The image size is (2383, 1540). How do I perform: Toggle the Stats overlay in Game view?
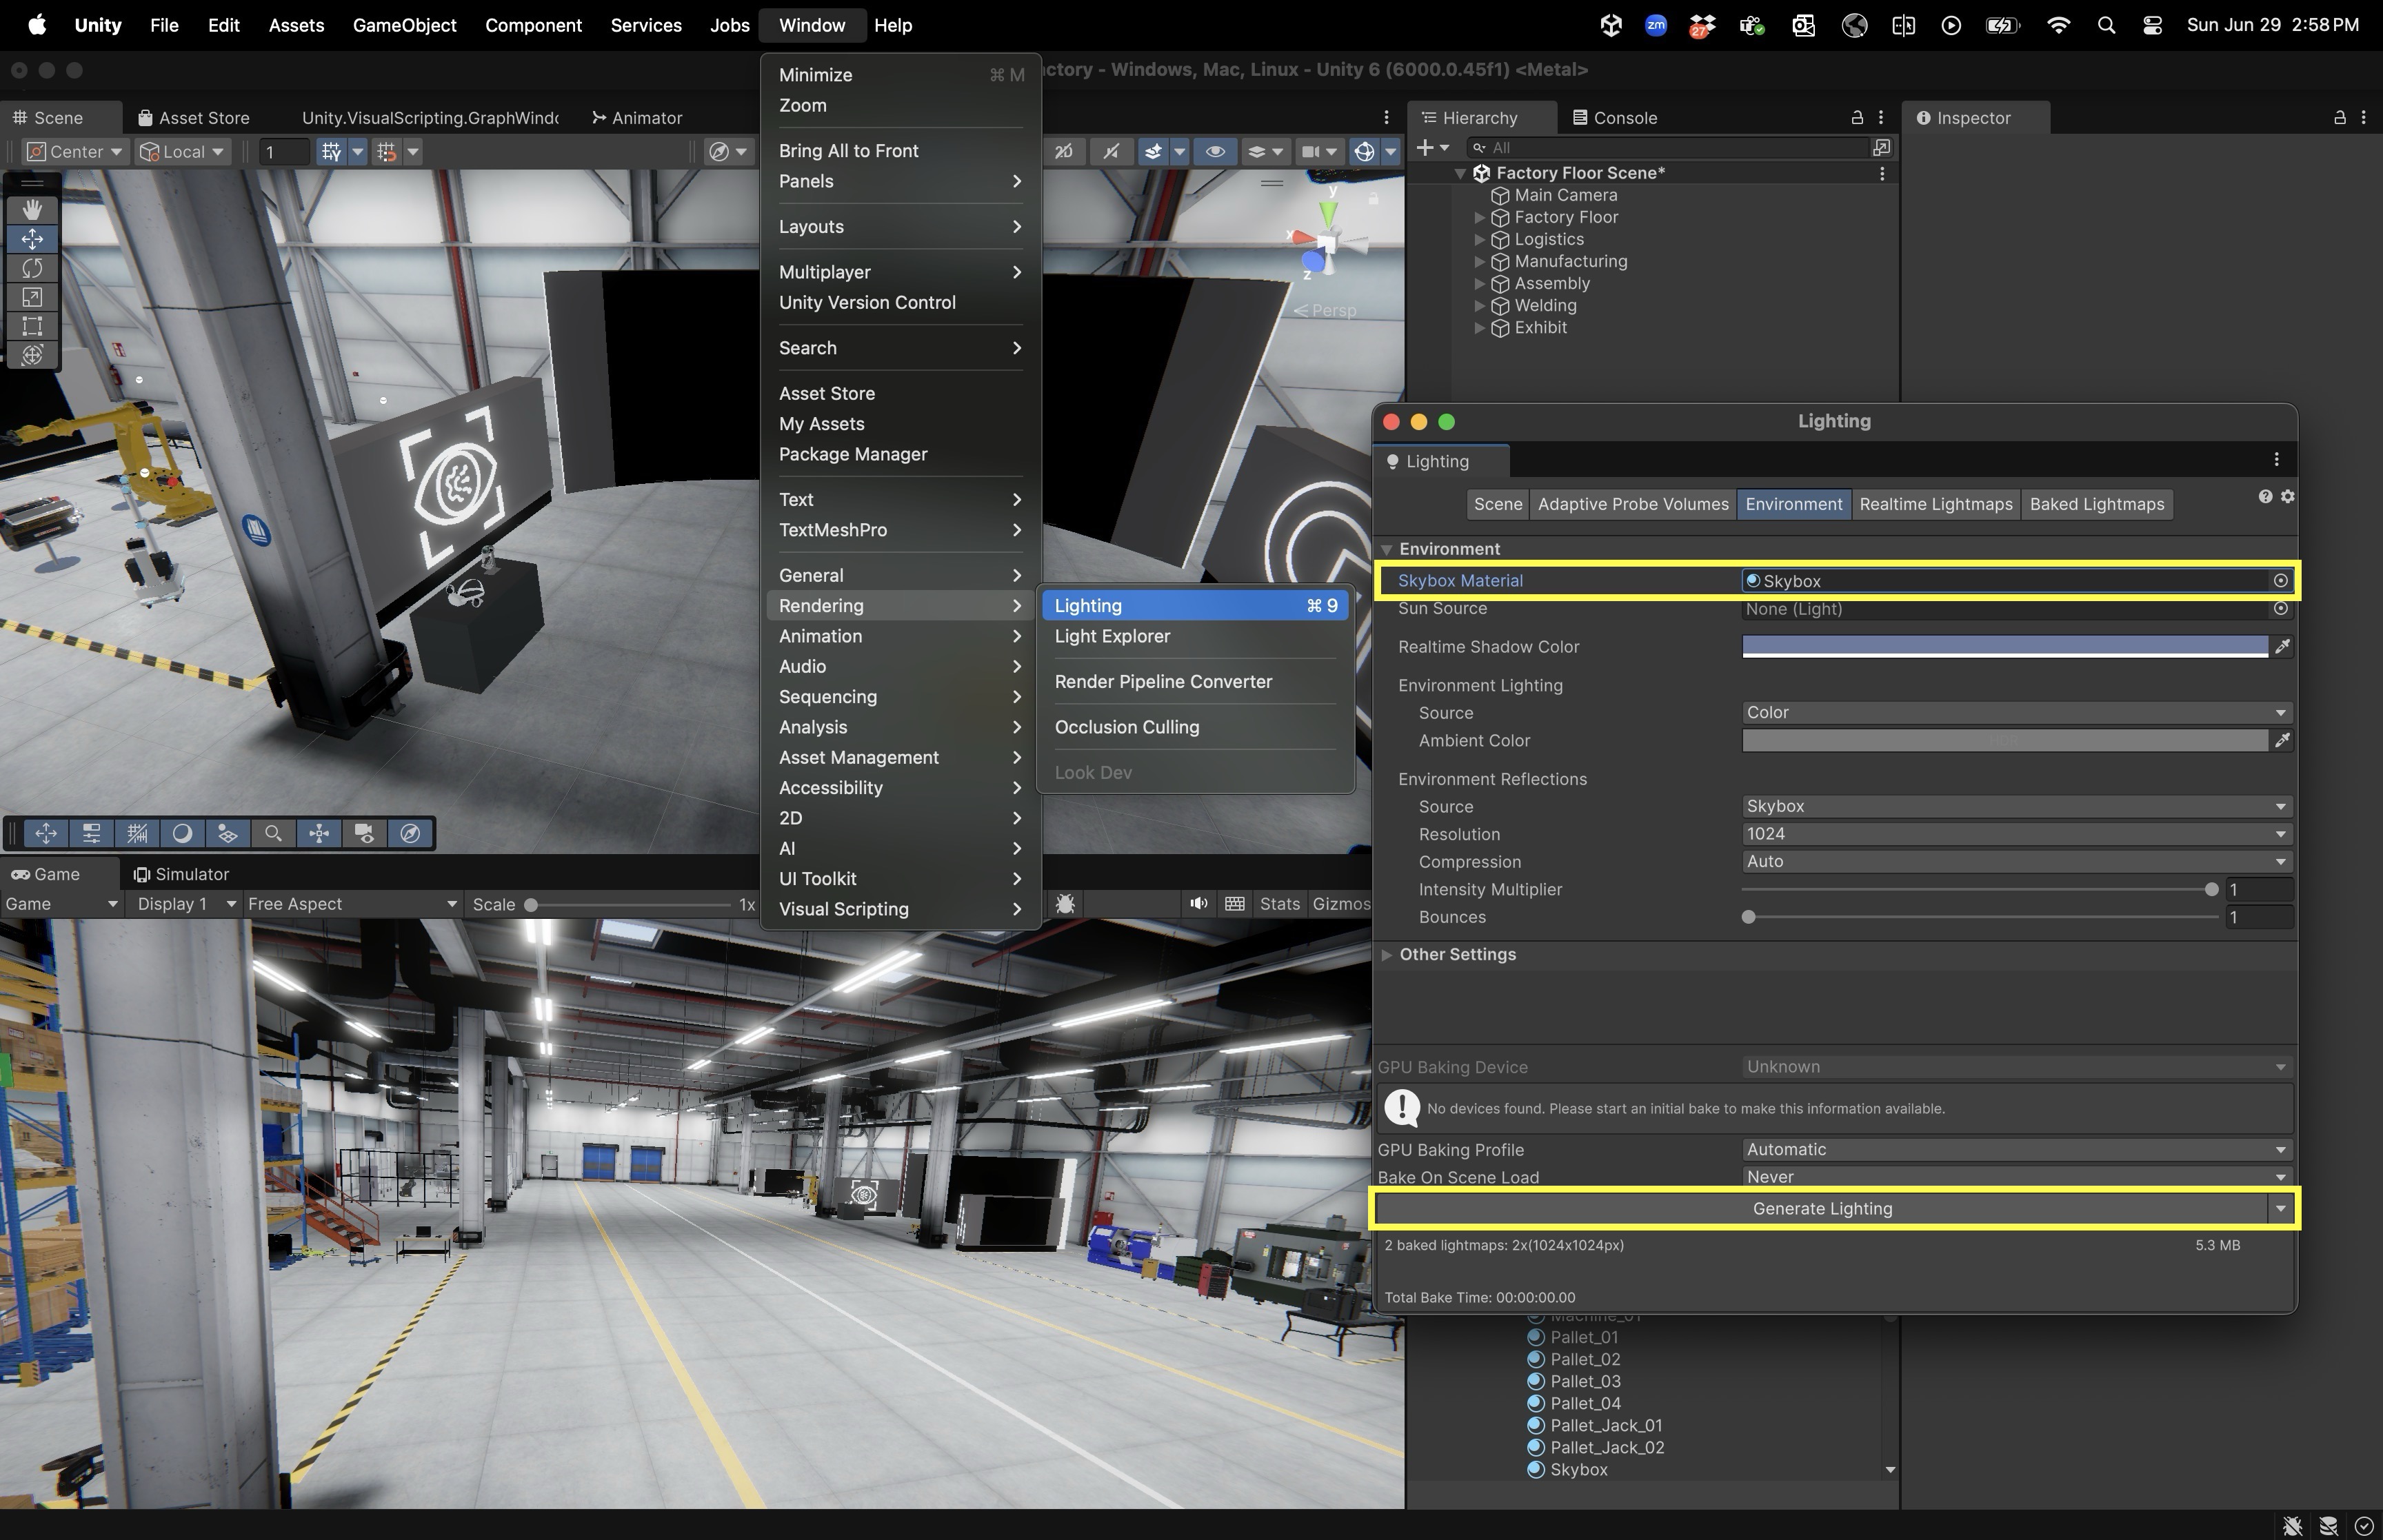pos(1279,904)
